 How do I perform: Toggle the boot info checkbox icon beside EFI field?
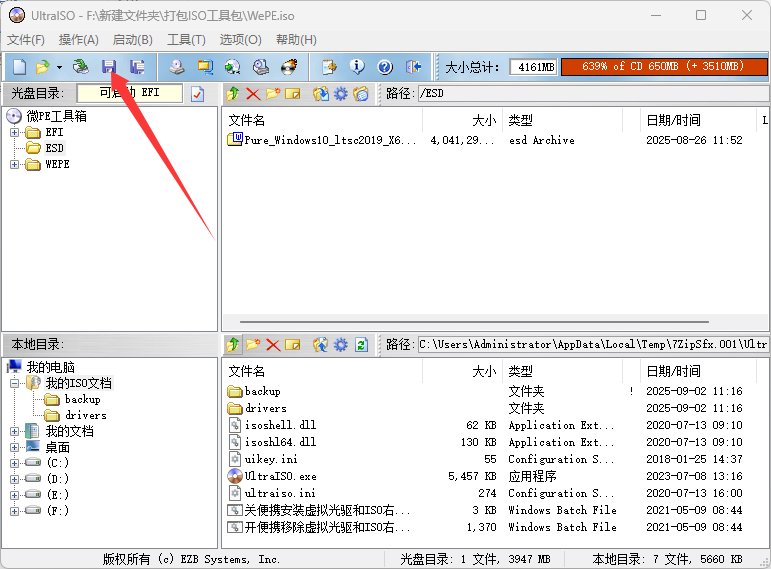[x=197, y=94]
